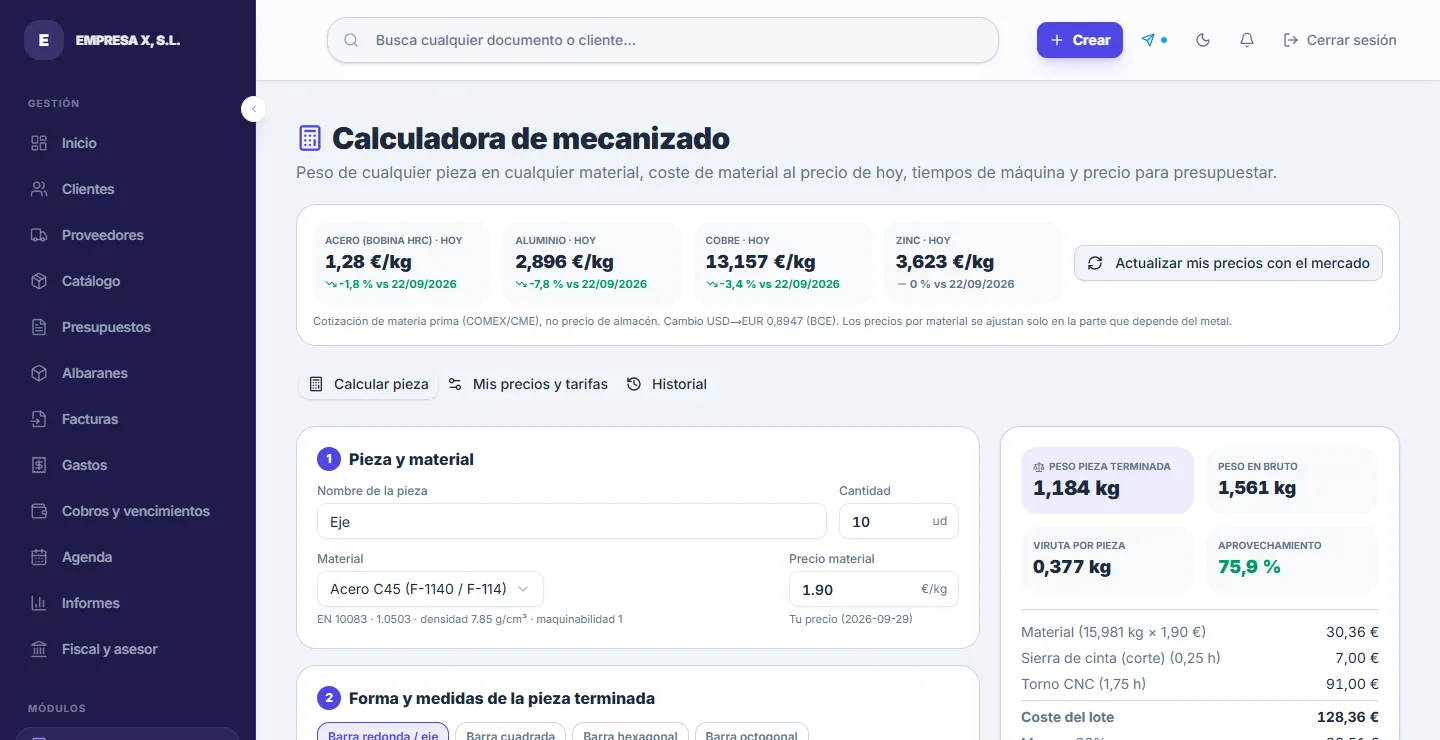
Task: Open the Material dropdown Acero C45
Action: tap(430, 589)
